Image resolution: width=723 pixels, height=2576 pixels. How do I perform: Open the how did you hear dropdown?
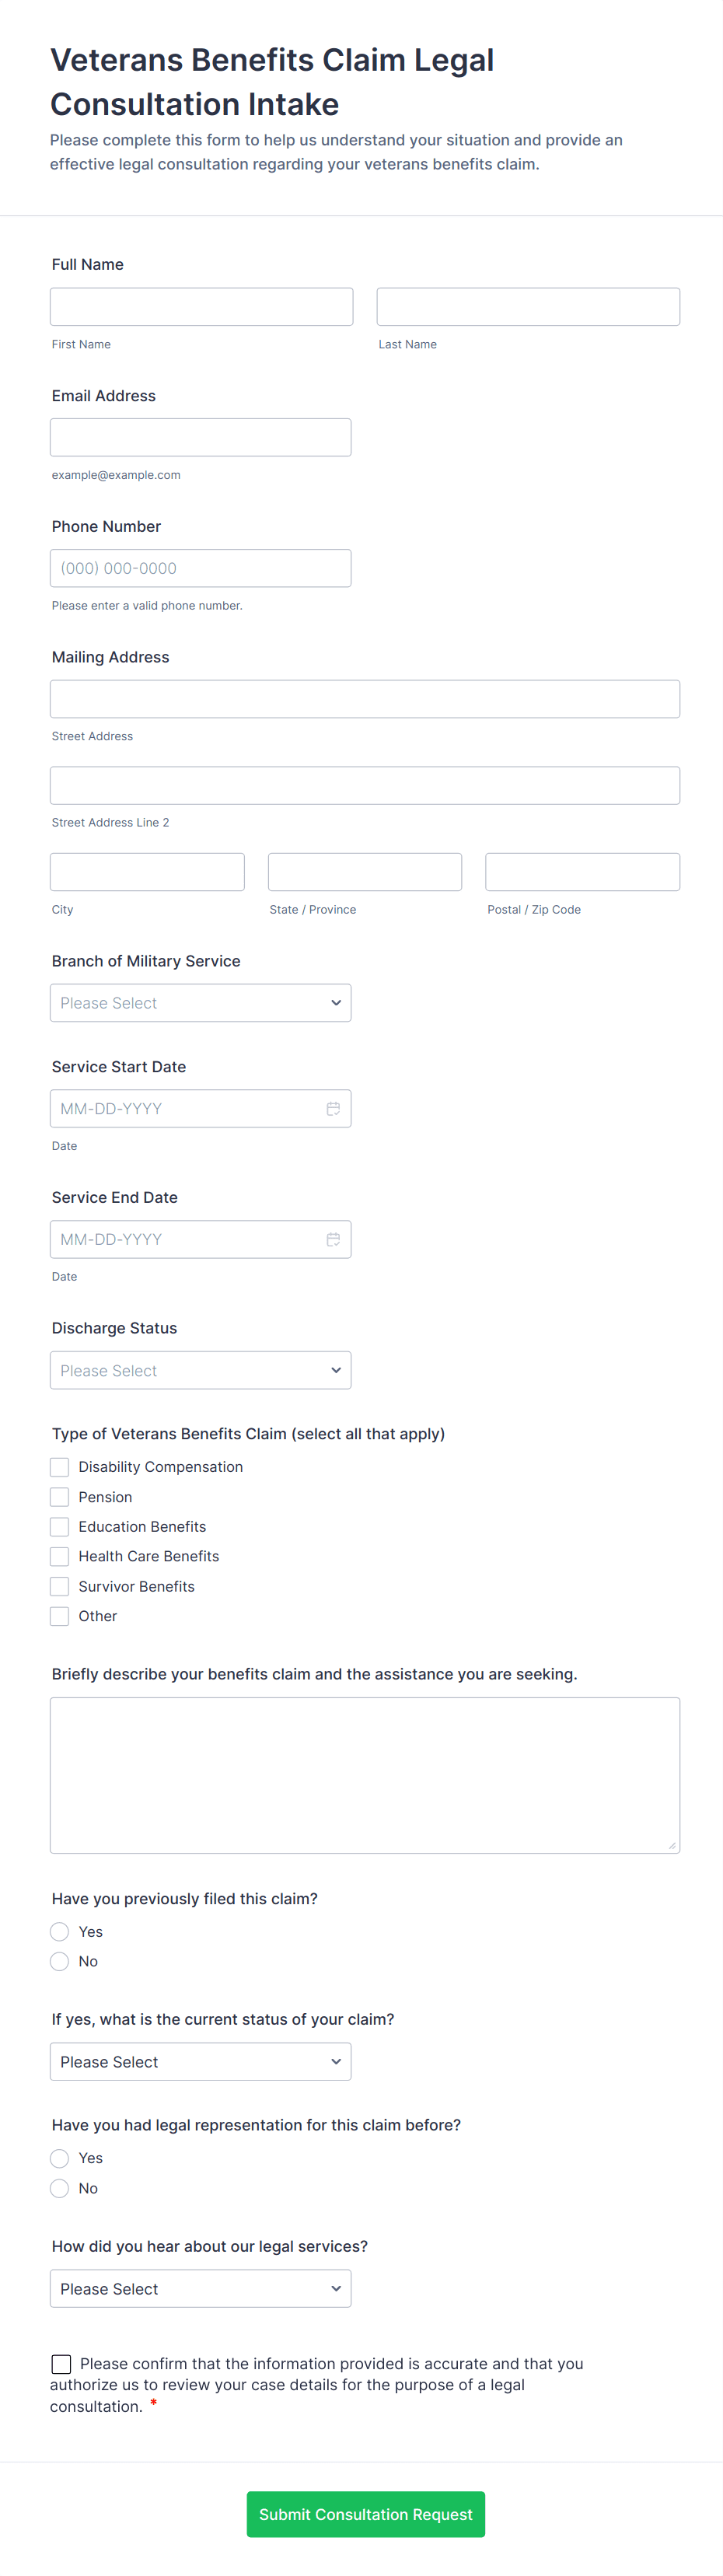pos(200,2288)
